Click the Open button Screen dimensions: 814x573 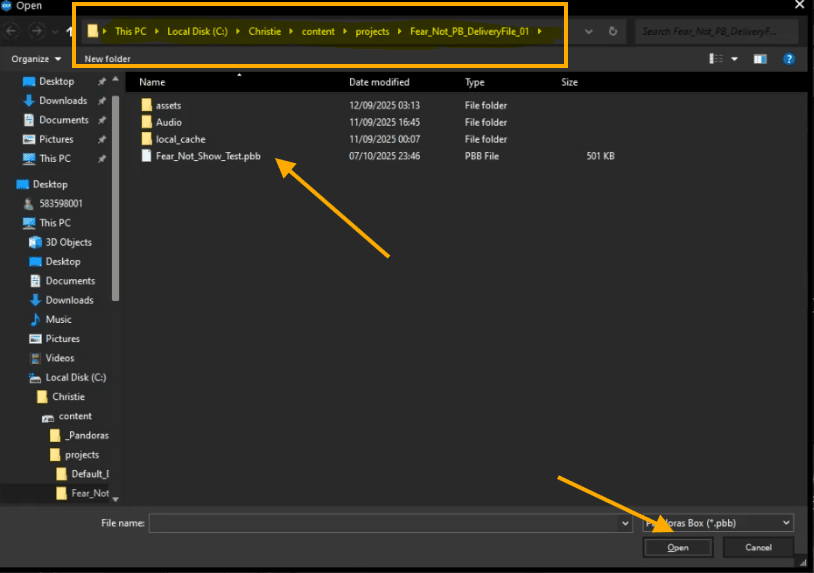[678, 547]
